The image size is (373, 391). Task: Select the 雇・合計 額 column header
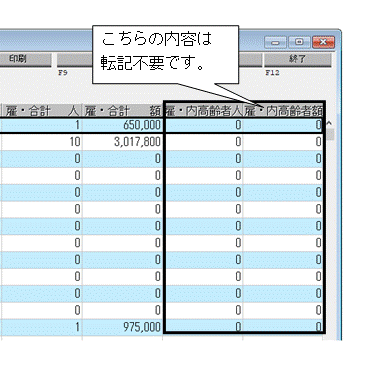122,111
